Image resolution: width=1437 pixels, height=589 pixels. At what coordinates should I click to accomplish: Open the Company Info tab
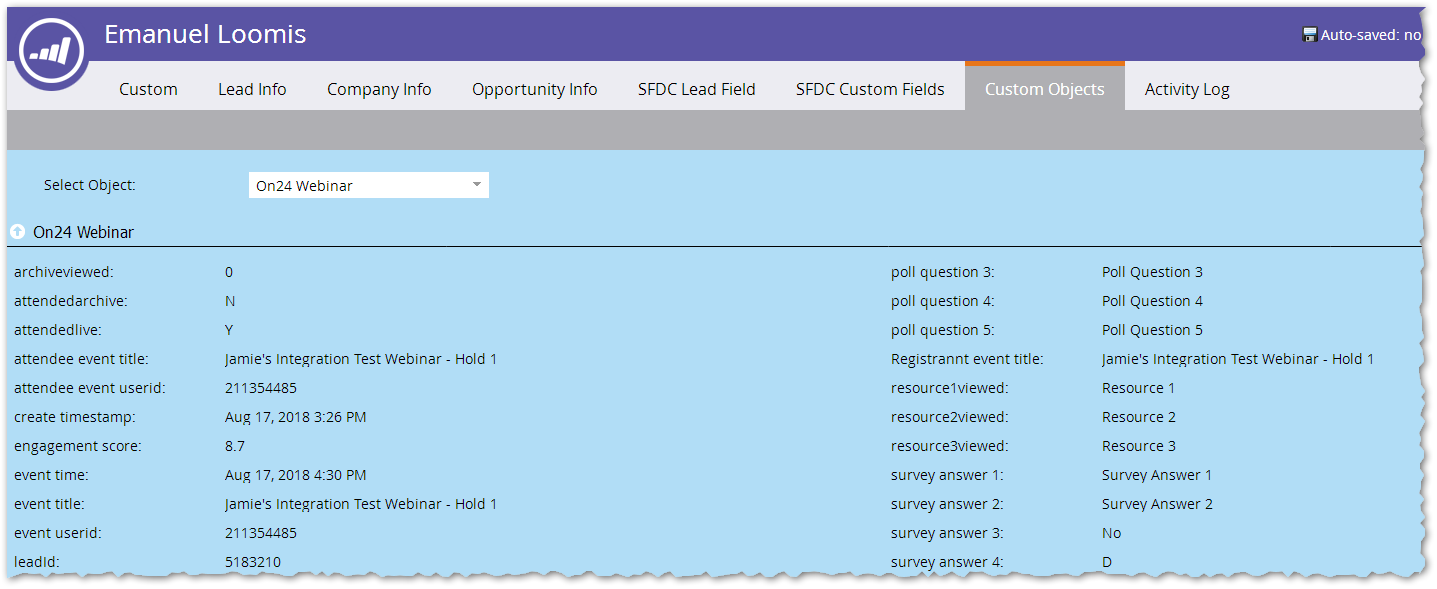(x=379, y=89)
